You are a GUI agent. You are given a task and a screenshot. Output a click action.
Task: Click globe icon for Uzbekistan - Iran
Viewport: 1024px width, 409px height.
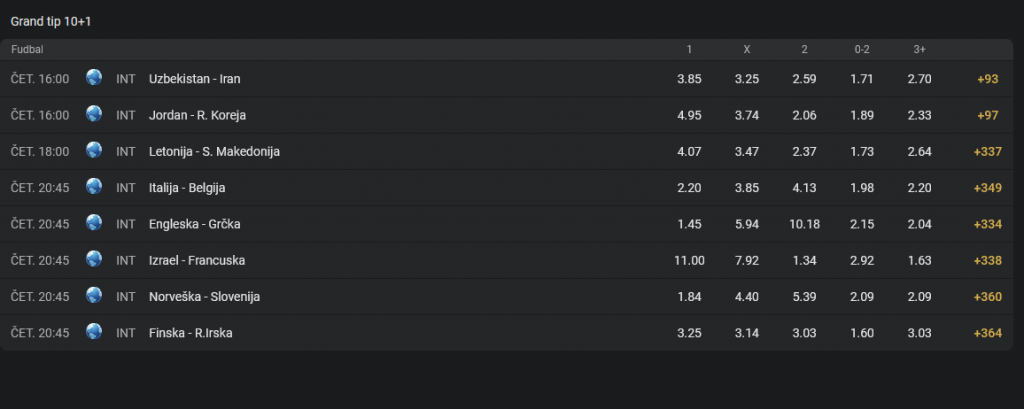[x=94, y=78]
